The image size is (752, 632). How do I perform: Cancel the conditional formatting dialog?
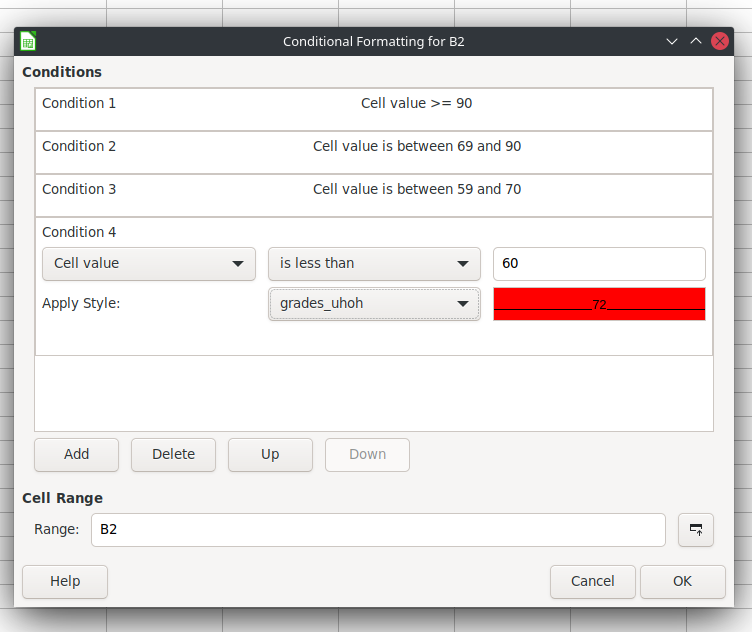pyautogui.click(x=593, y=582)
